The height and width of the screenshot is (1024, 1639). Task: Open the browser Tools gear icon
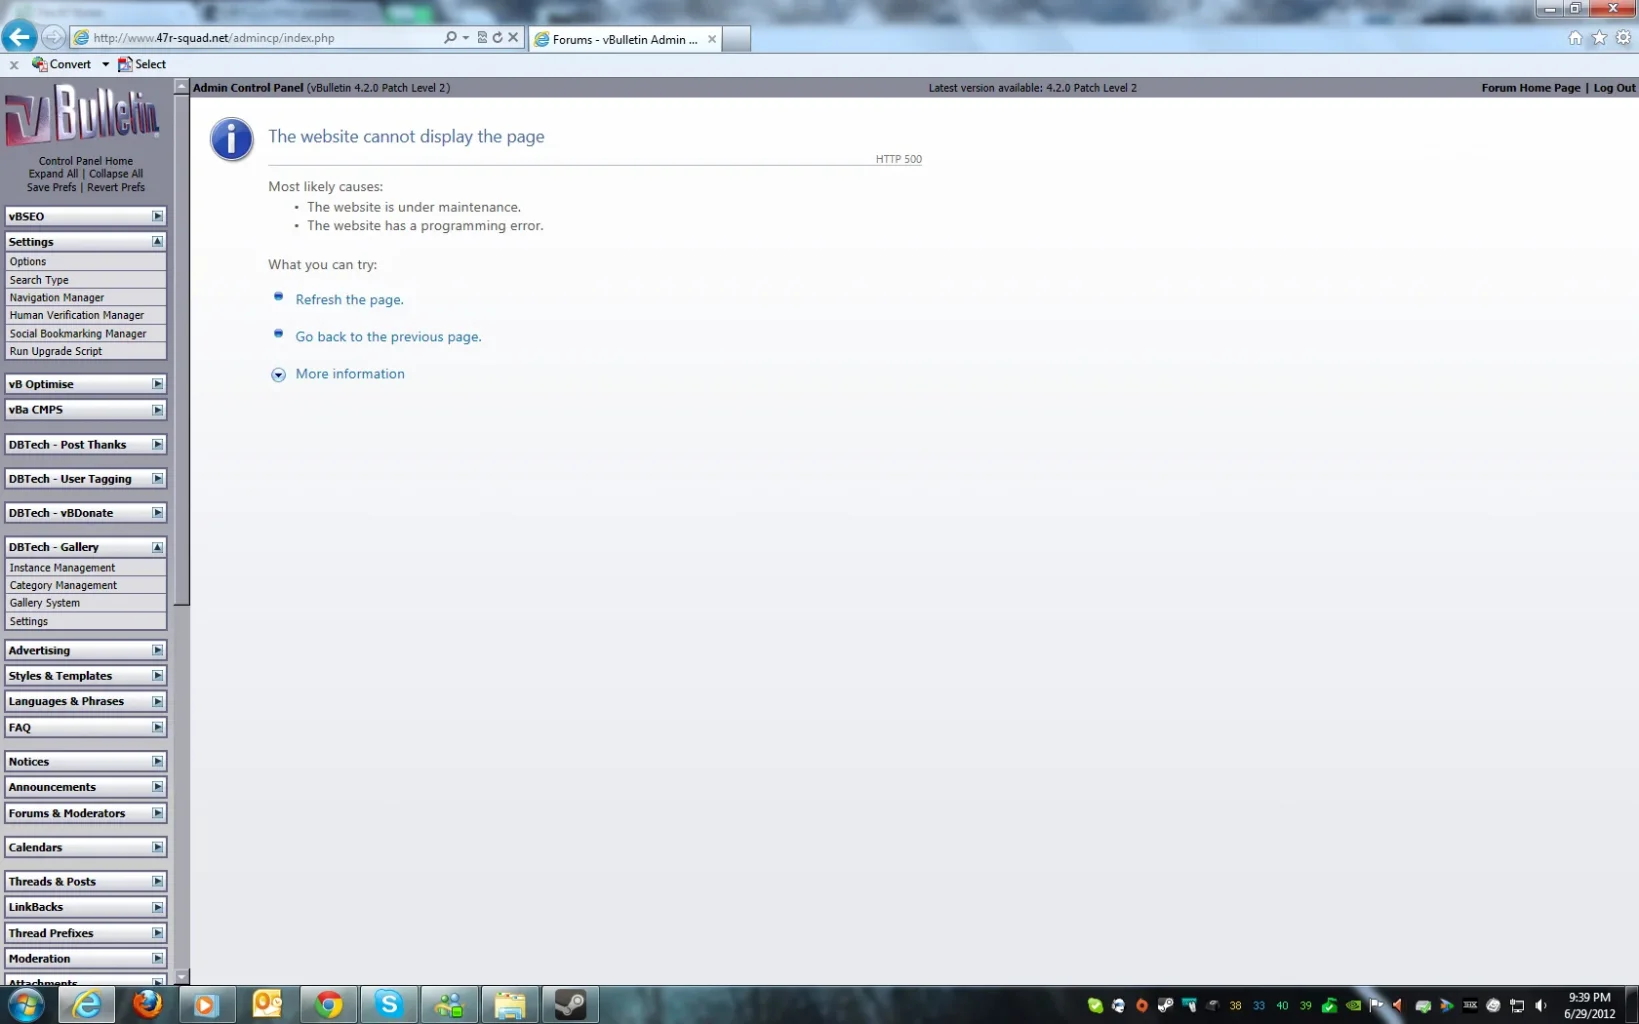[x=1623, y=38]
